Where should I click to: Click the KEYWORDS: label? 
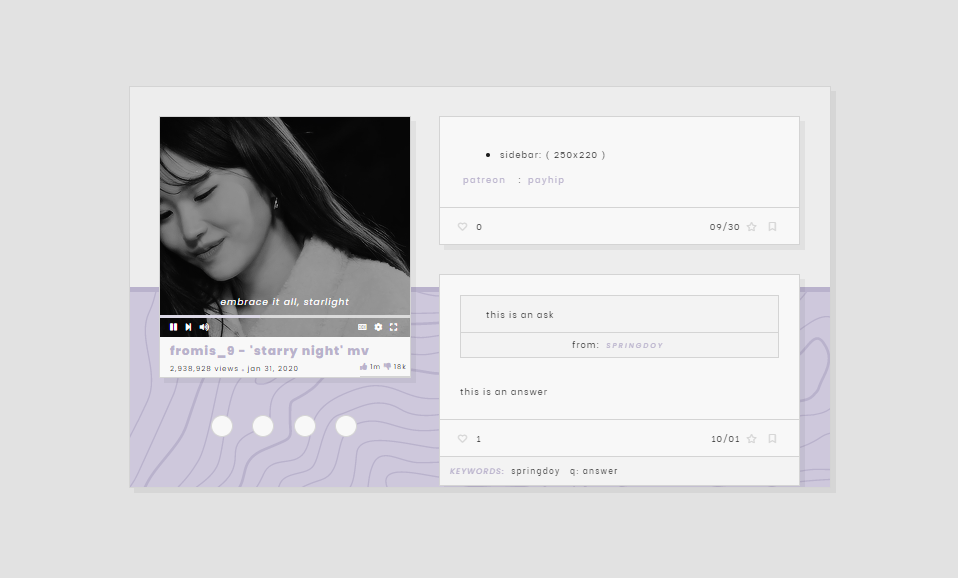477,471
